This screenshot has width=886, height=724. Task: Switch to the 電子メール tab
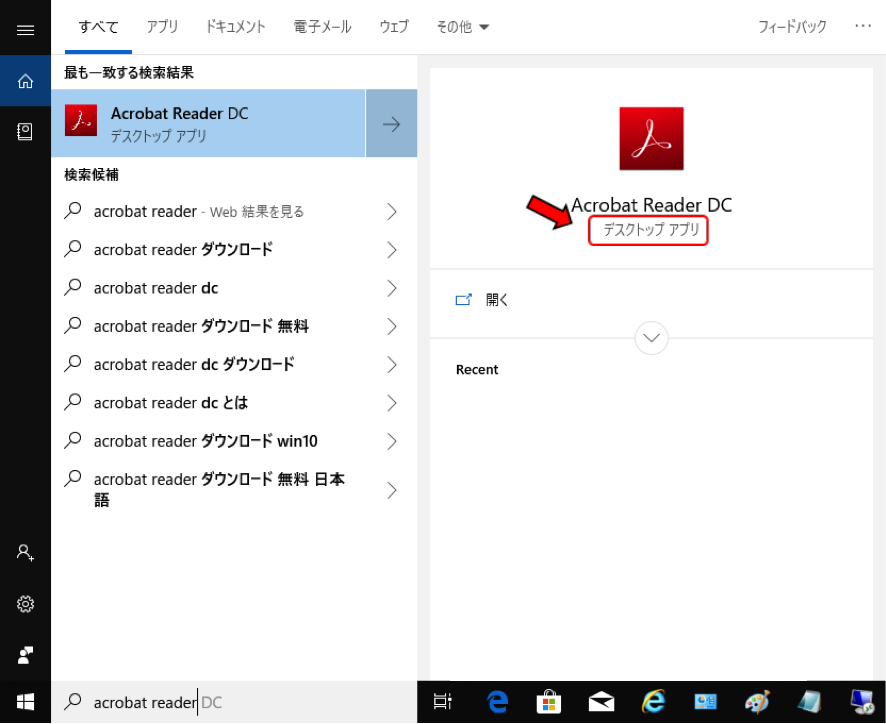click(x=322, y=27)
